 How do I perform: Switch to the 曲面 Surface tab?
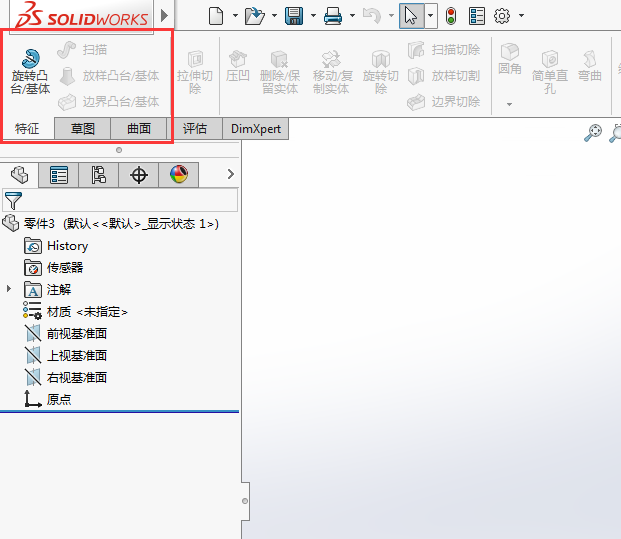tap(139, 128)
